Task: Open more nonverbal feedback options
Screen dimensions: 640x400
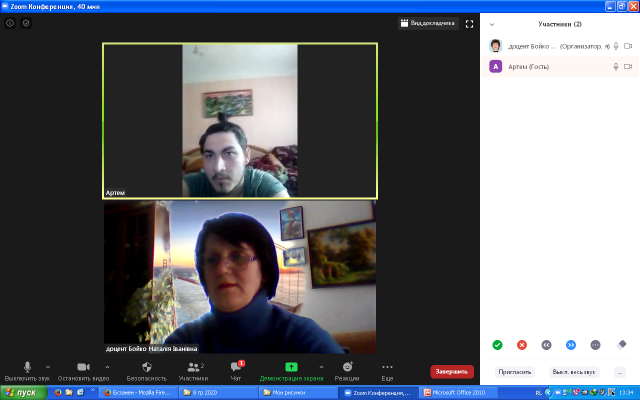Action: coord(596,345)
